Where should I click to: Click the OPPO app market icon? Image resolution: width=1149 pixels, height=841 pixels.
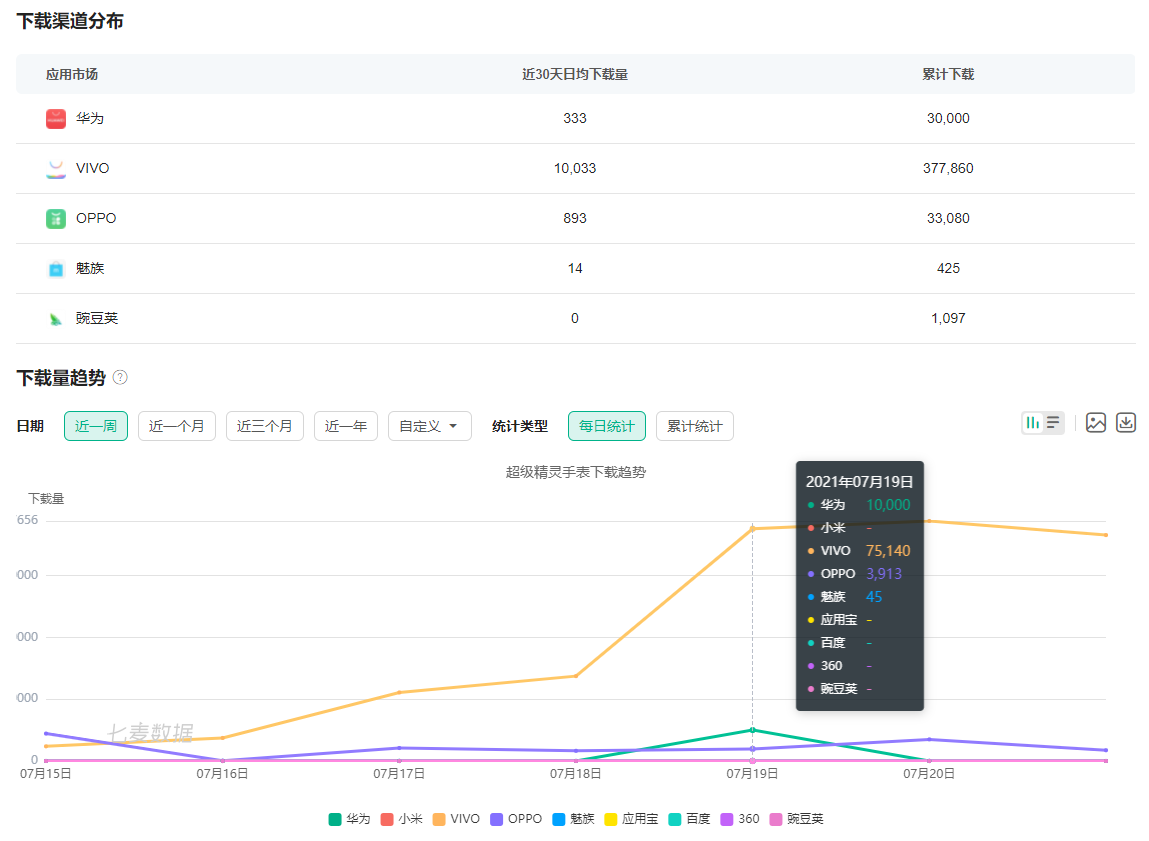click(x=56, y=219)
